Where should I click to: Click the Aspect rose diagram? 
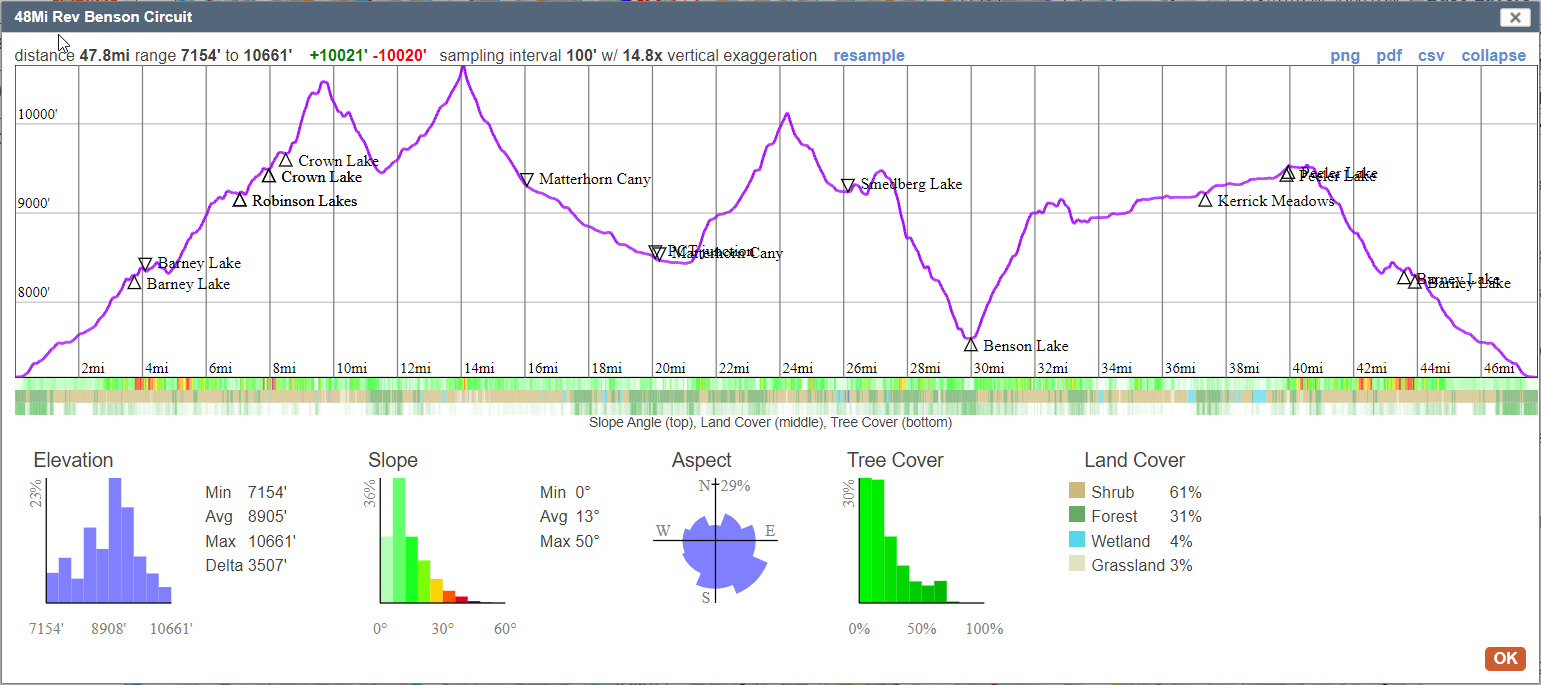pyautogui.click(x=715, y=540)
